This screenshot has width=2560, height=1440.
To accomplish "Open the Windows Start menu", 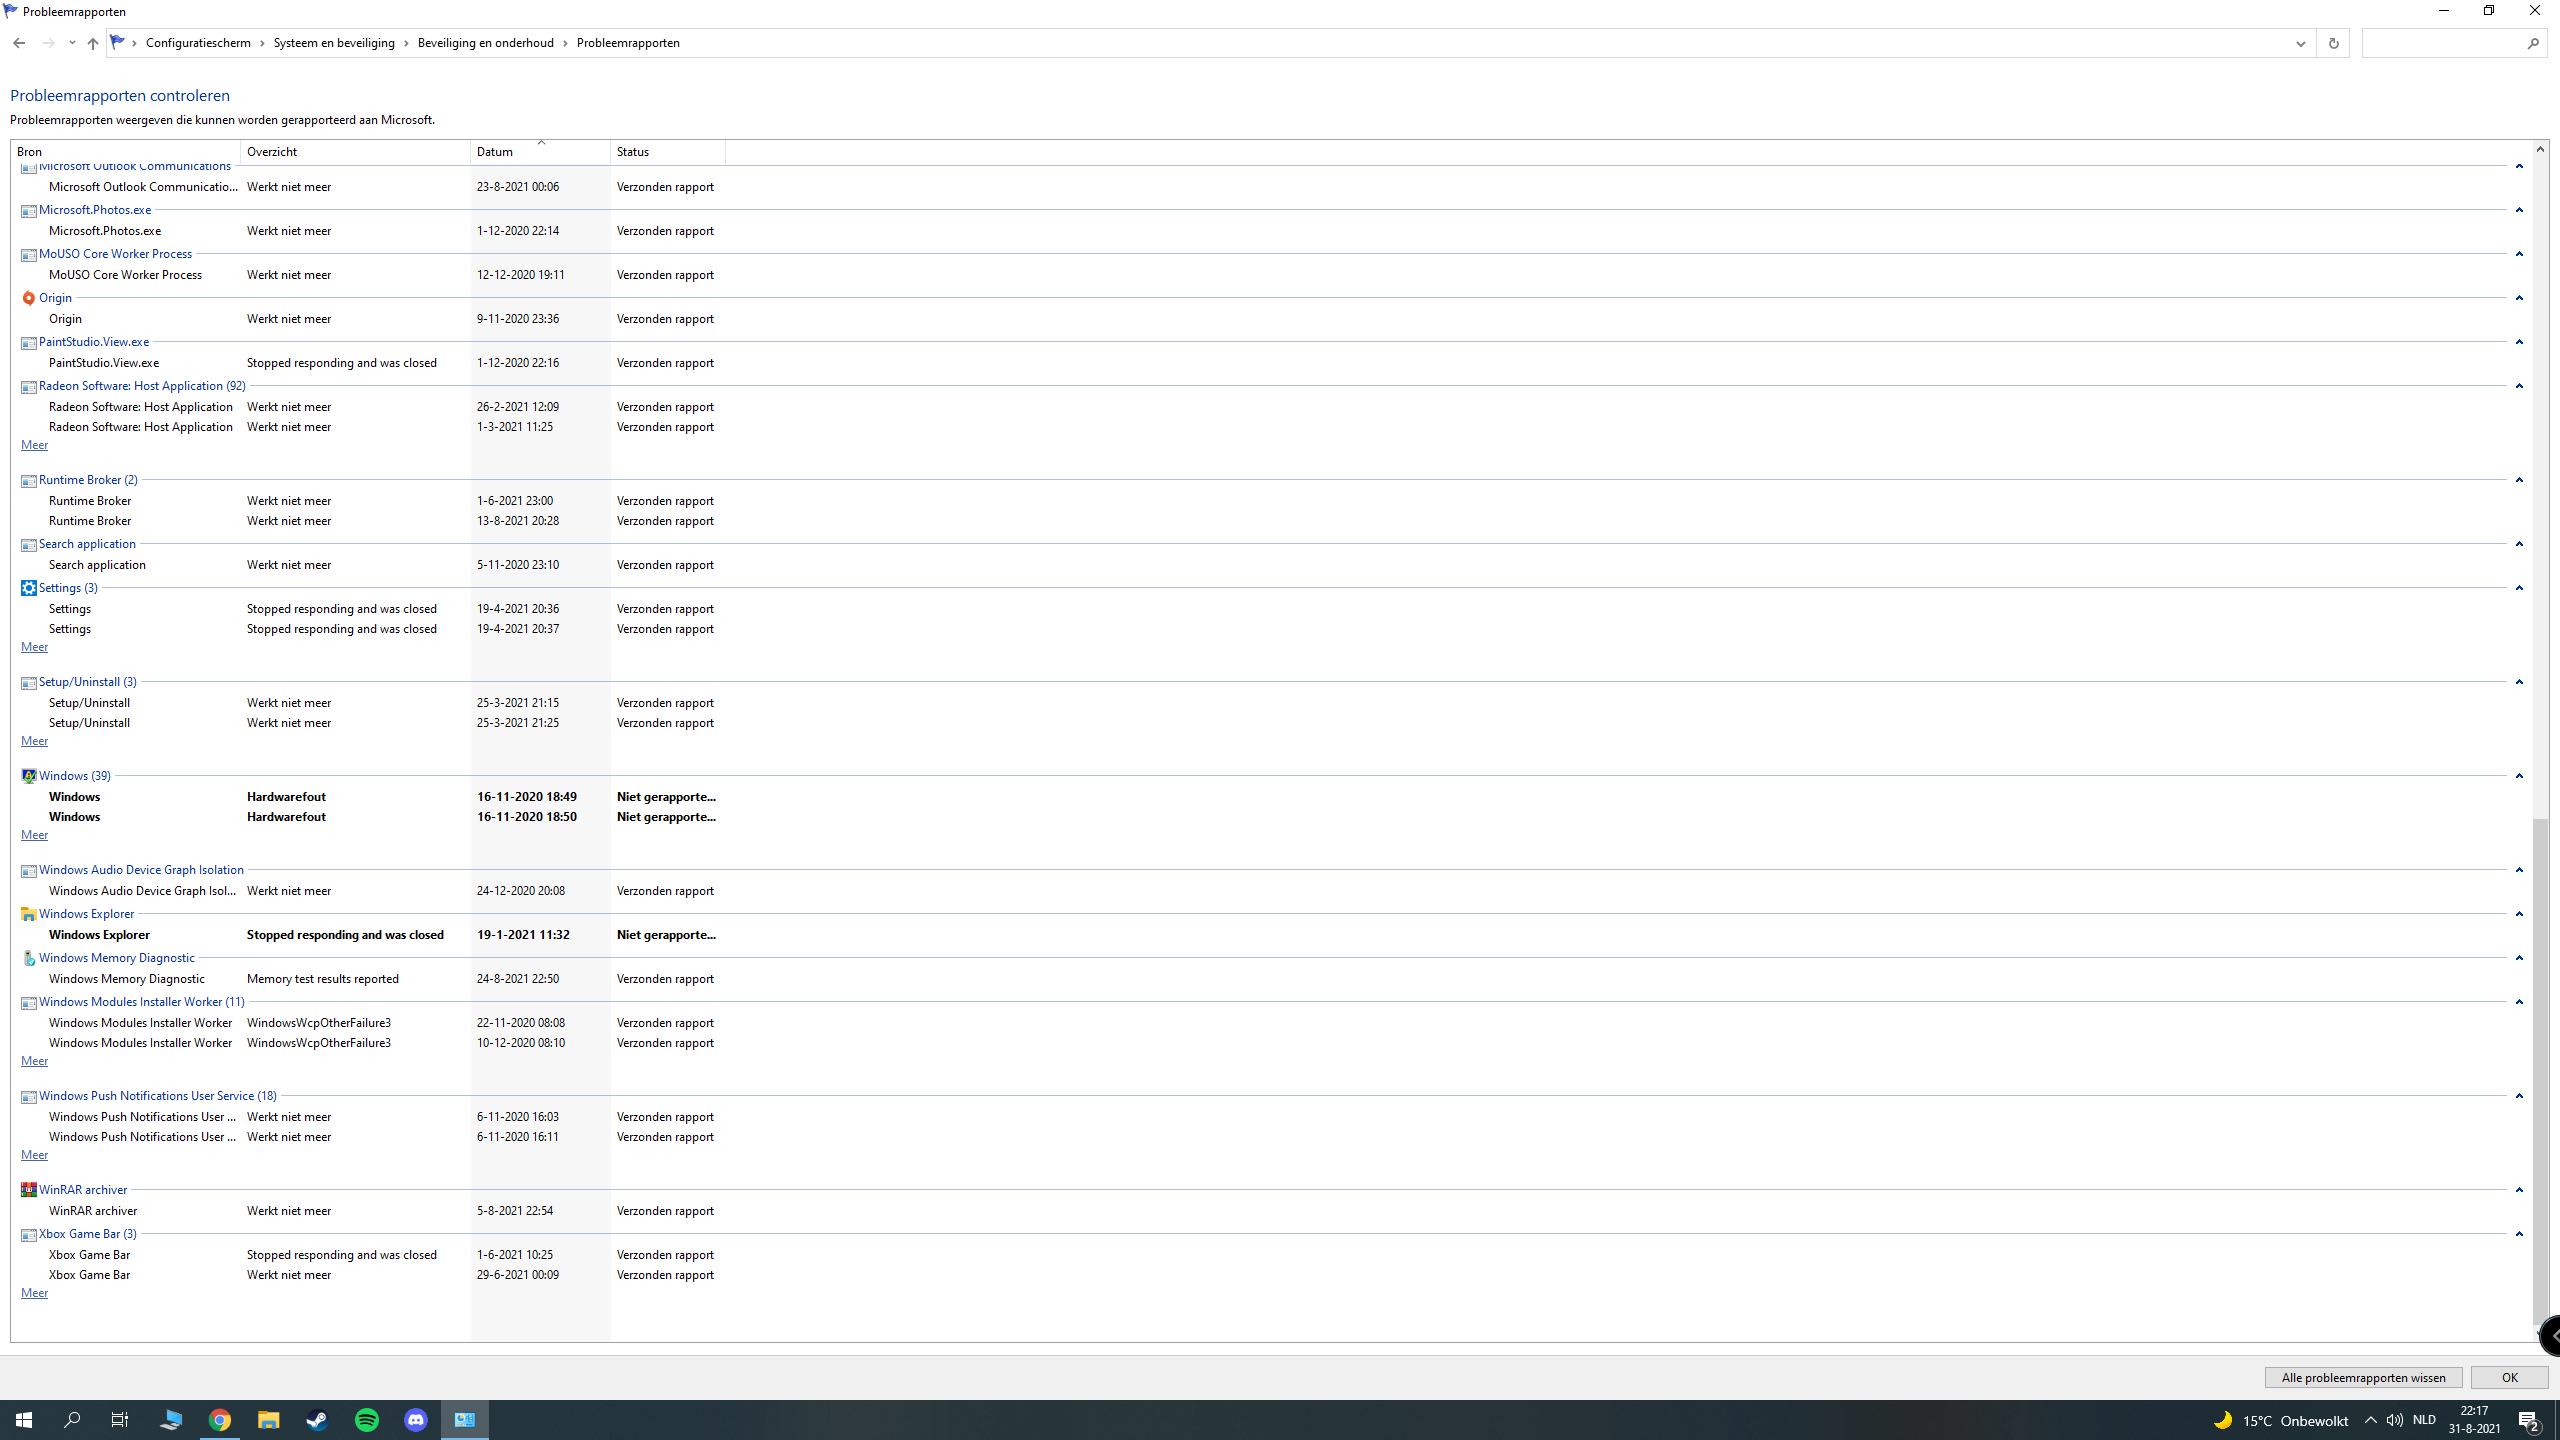I will click(24, 1420).
